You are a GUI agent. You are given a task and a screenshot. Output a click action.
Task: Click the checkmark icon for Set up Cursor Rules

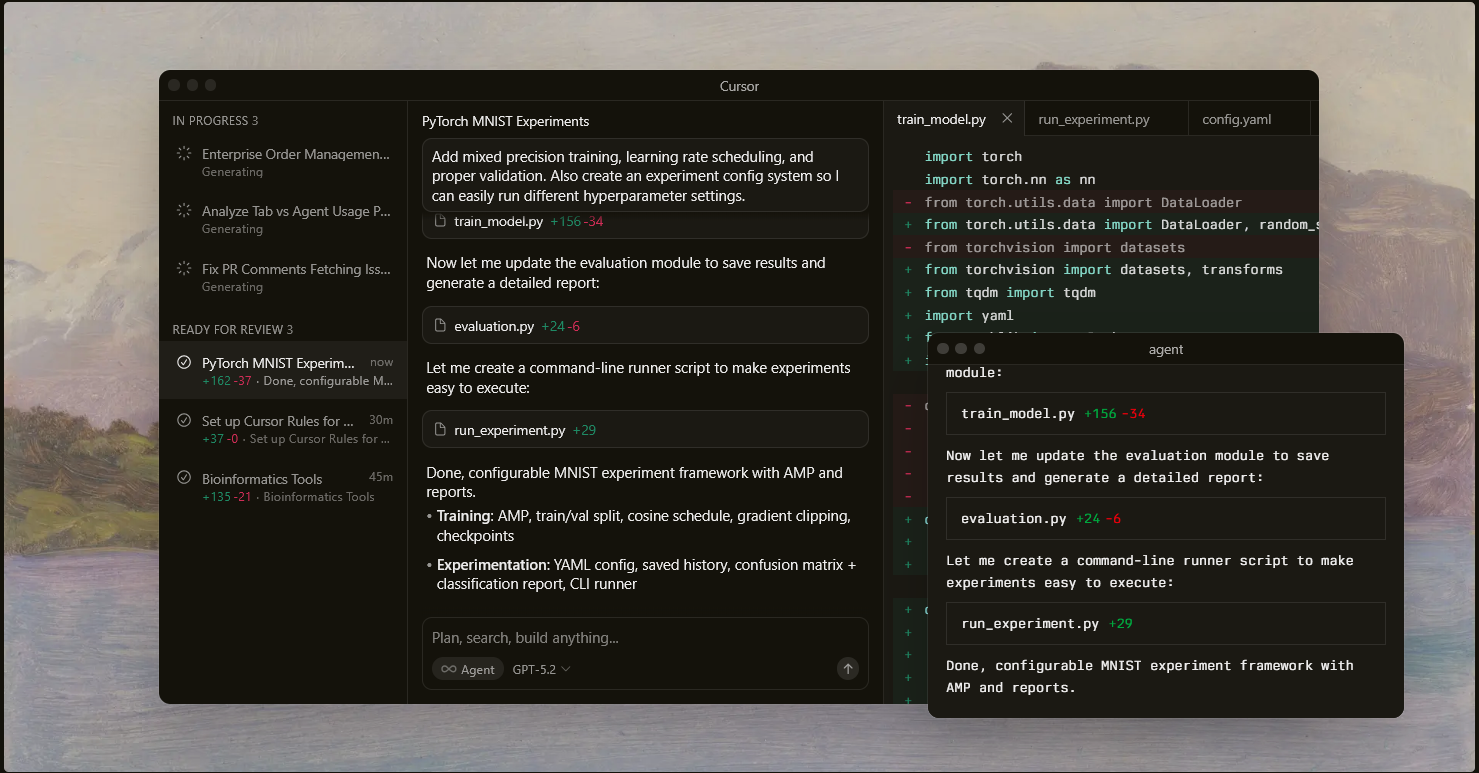[x=184, y=421]
